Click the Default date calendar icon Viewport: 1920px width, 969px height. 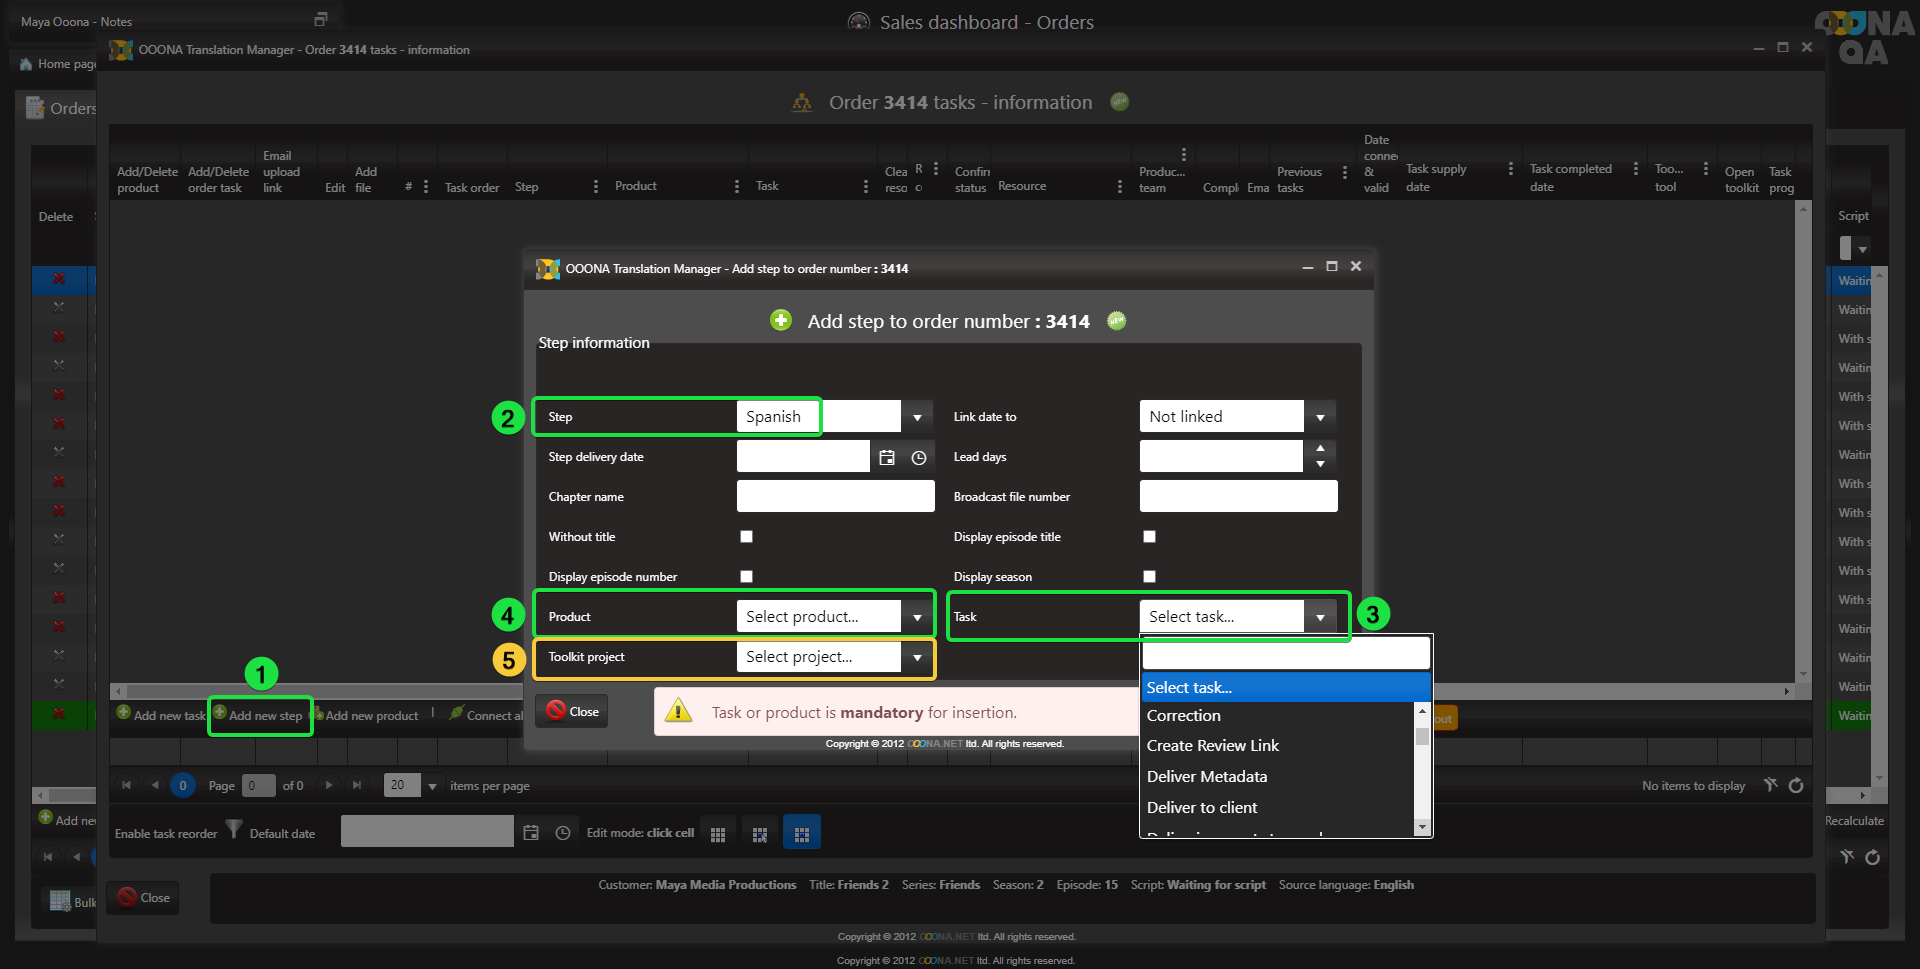click(531, 833)
